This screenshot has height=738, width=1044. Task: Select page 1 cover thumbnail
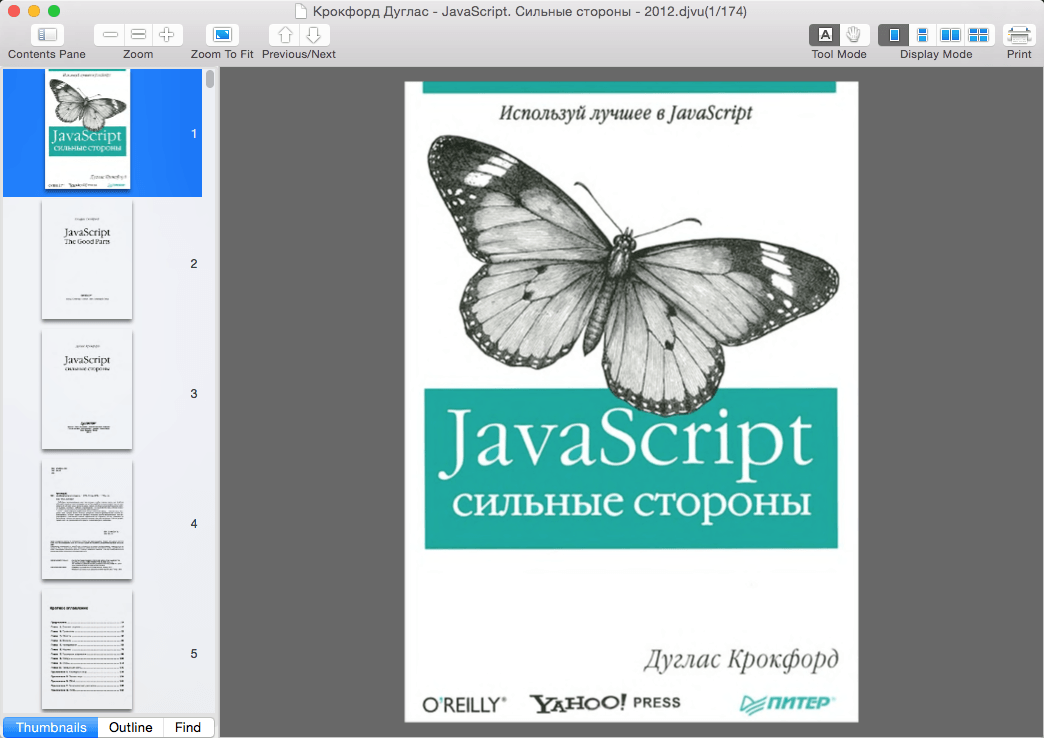87,129
